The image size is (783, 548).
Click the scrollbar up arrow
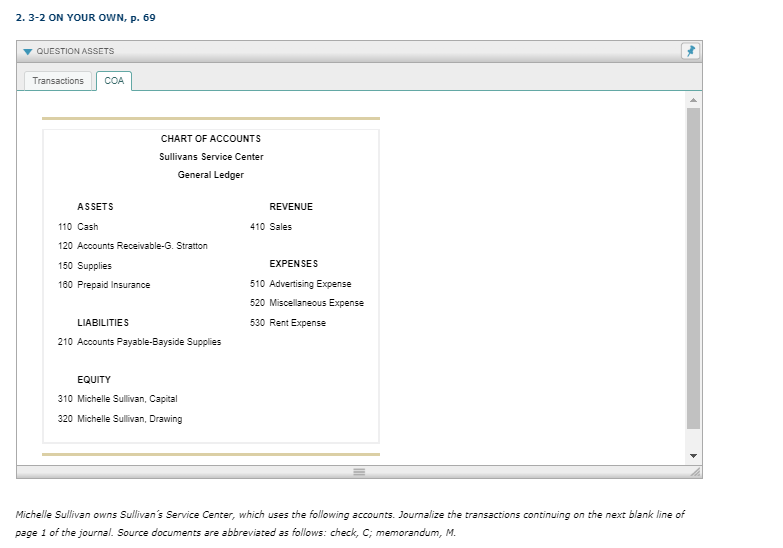click(x=693, y=100)
